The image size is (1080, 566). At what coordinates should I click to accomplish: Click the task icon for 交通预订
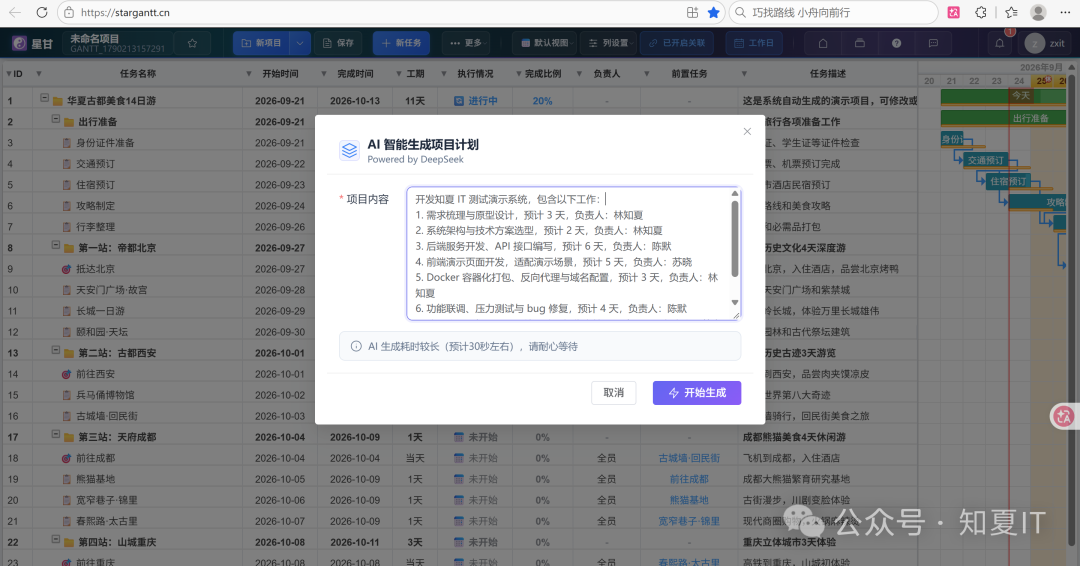pos(67,164)
